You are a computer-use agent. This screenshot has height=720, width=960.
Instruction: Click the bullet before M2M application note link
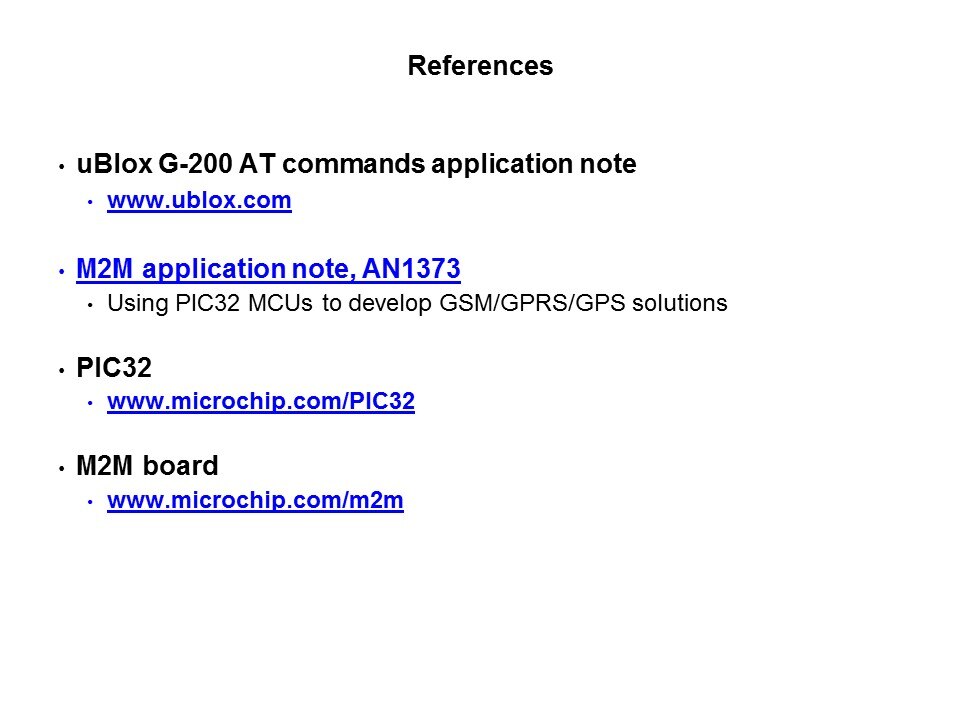pos(61,271)
